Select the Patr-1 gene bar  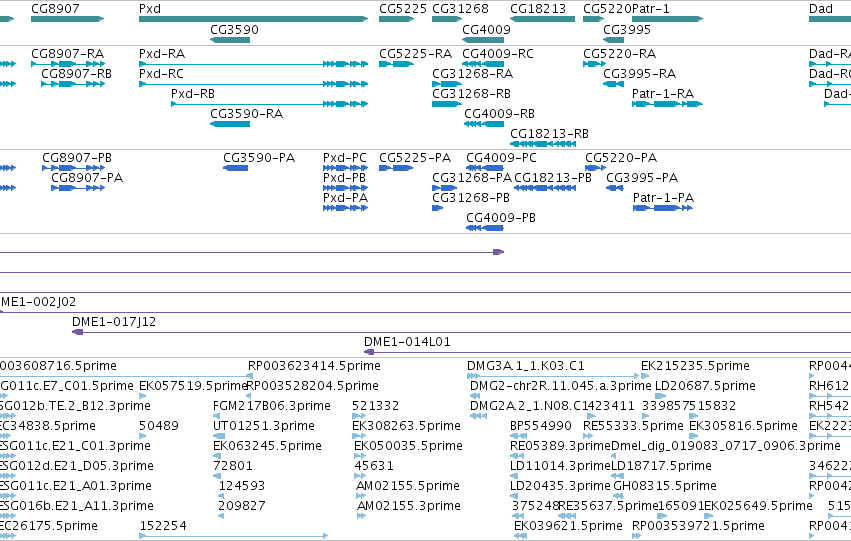click(x=668, y=19)
